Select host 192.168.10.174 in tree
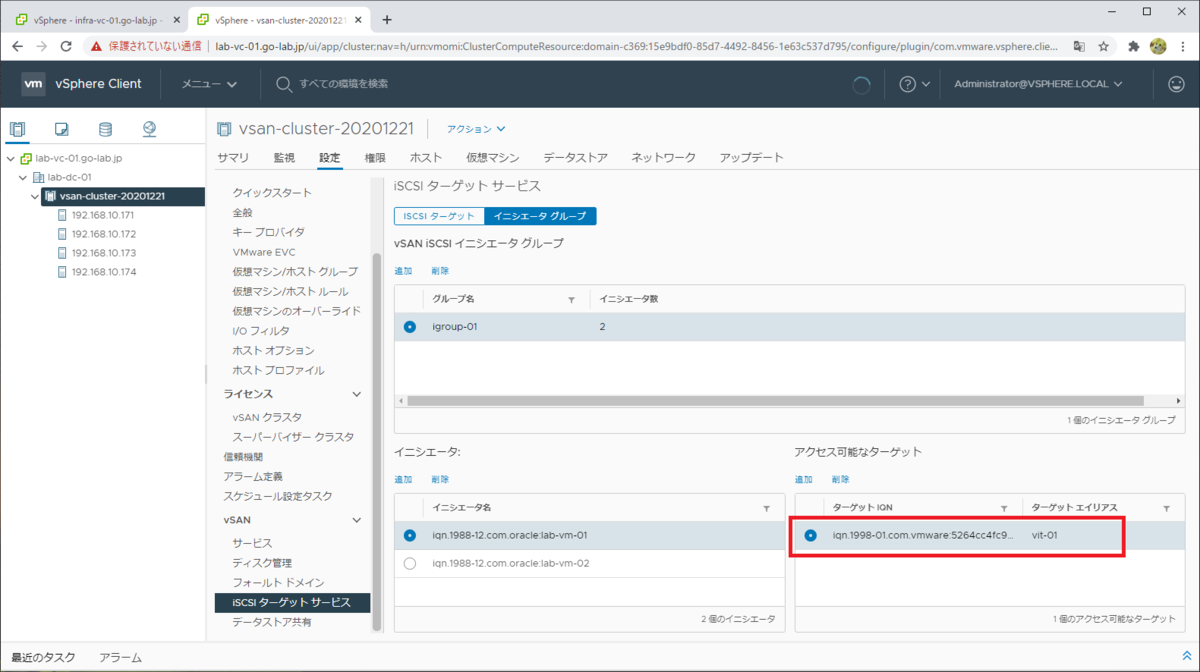The image size is (1200, 672). coord(103,272)
